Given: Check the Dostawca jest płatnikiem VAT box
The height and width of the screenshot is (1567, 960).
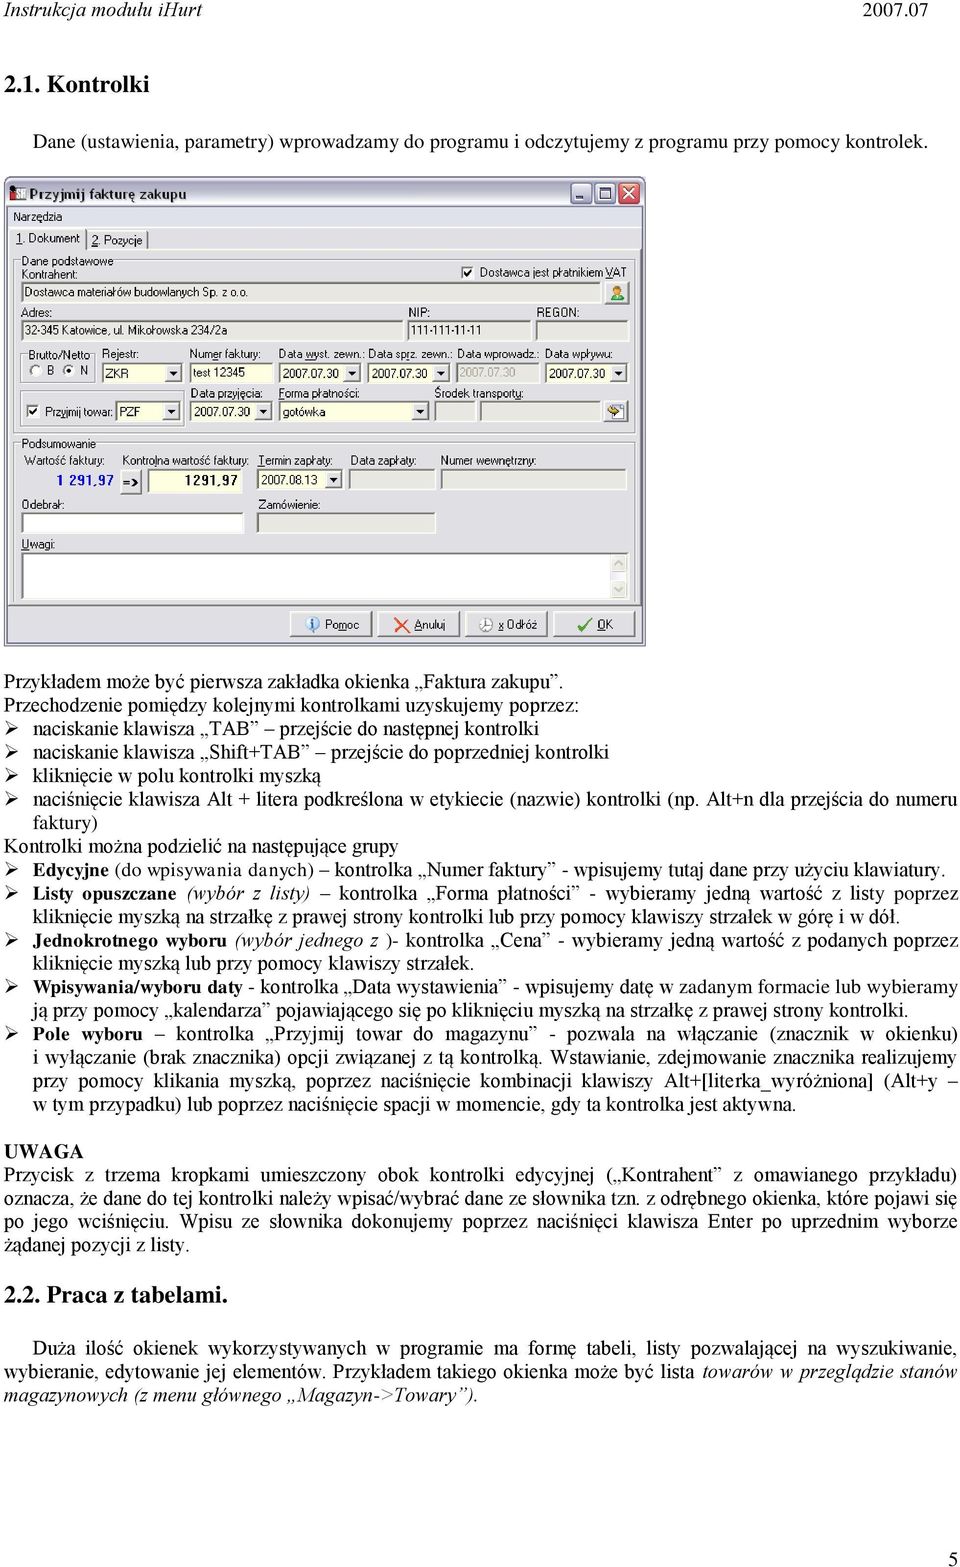Looking at the screenshot, I should coord(467,272).
